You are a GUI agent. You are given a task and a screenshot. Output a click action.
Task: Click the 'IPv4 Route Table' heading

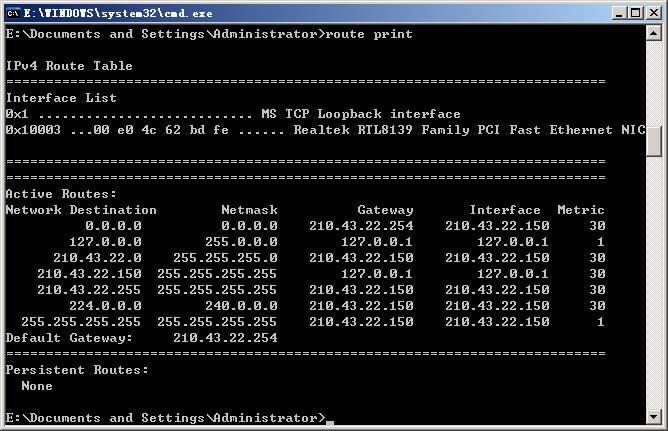click(x=69, y=66)
